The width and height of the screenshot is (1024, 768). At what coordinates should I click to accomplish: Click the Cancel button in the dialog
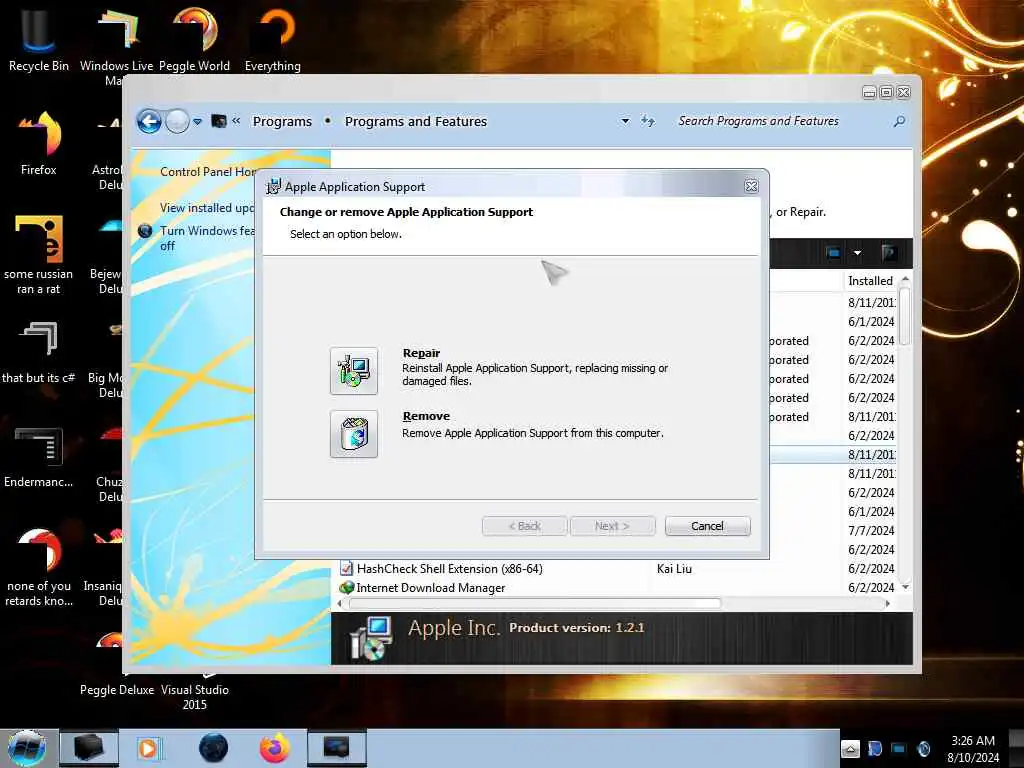[x=707, y=526]
